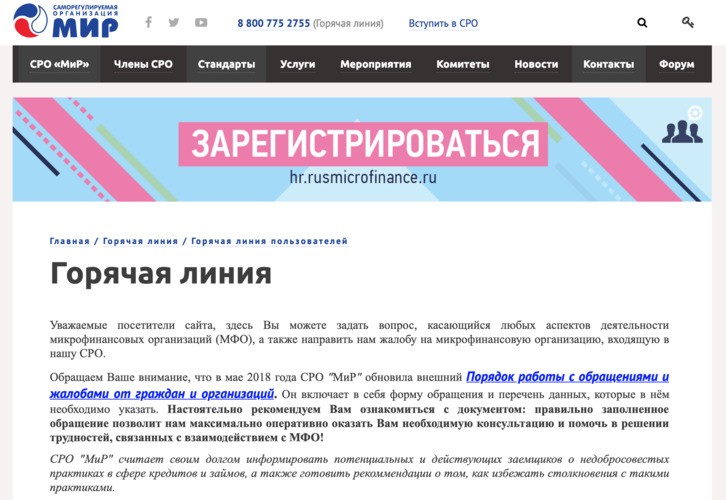Click the people group icon on banner
726x500 pixels.
pyautogui.click(x=682, y=131)
